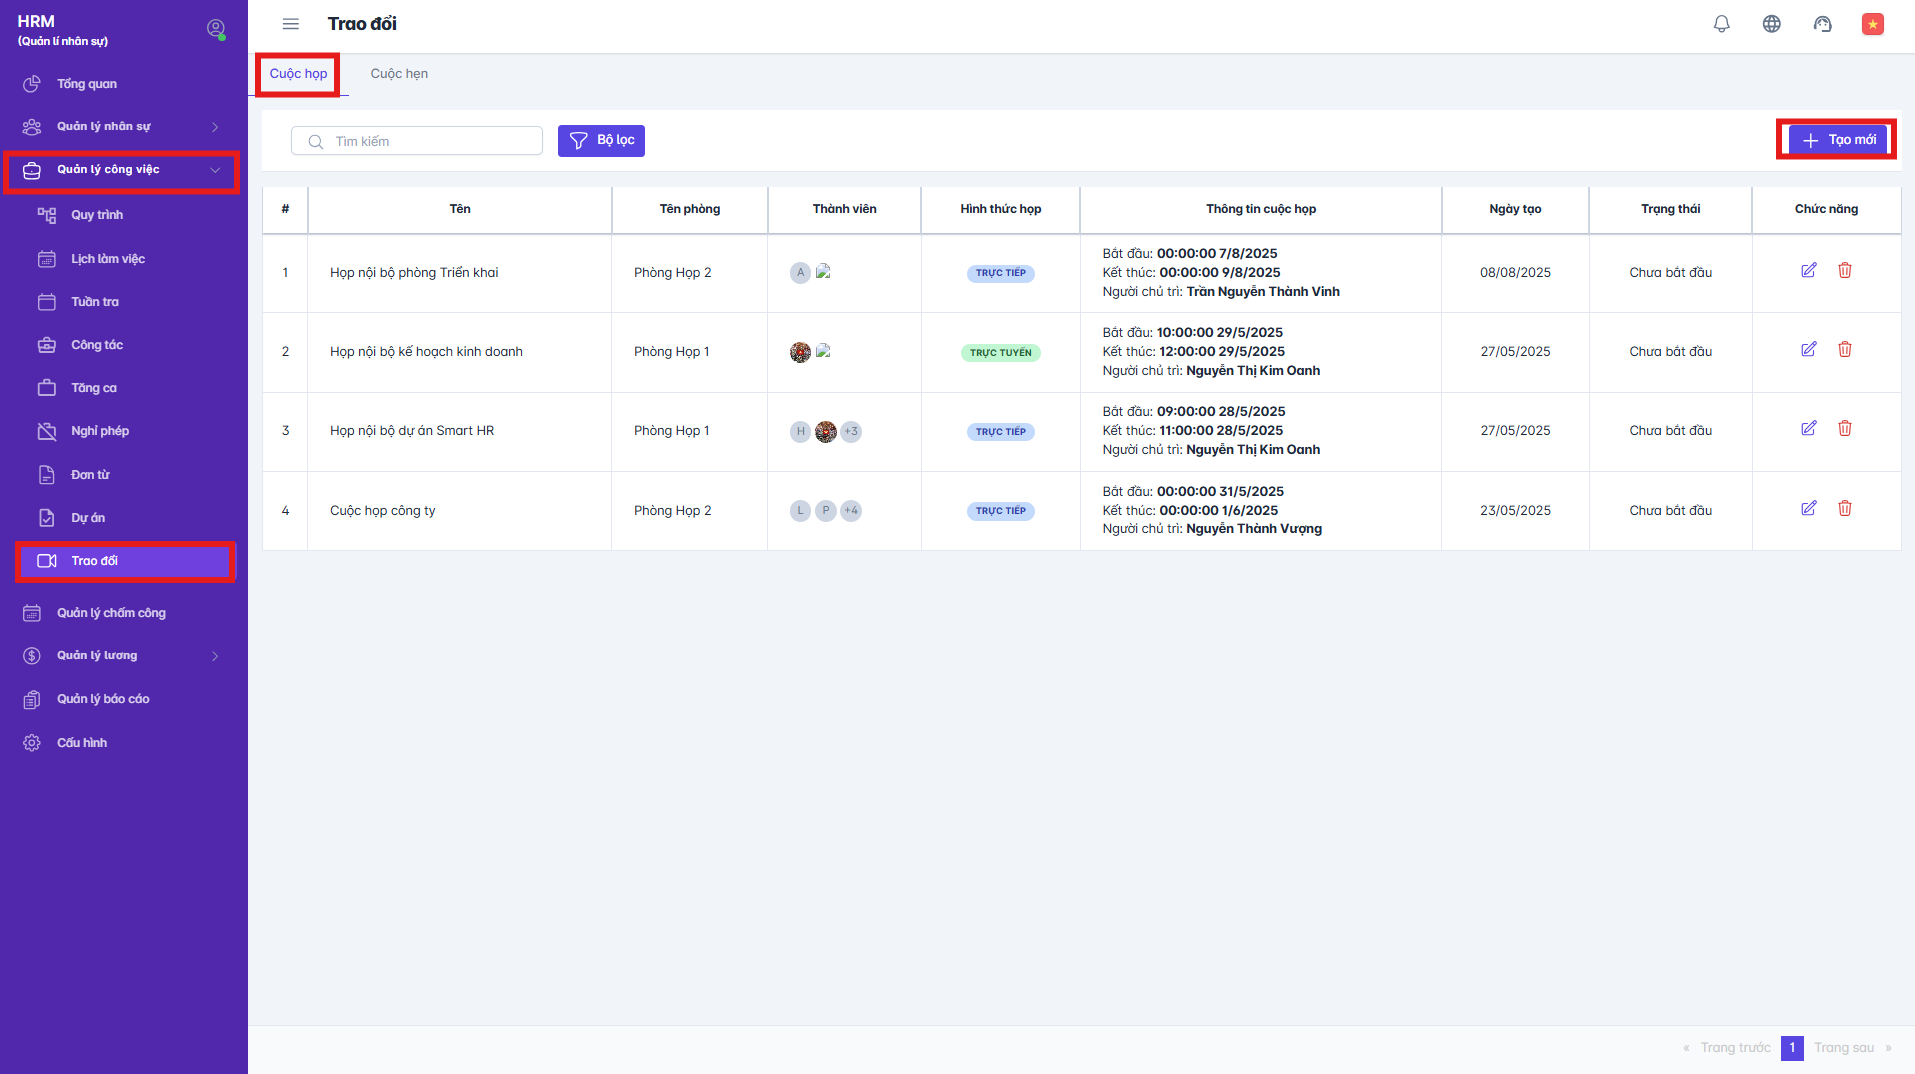Click the Tìm kiếm search field
1915x1074 pixels.
tap(417, 140)
